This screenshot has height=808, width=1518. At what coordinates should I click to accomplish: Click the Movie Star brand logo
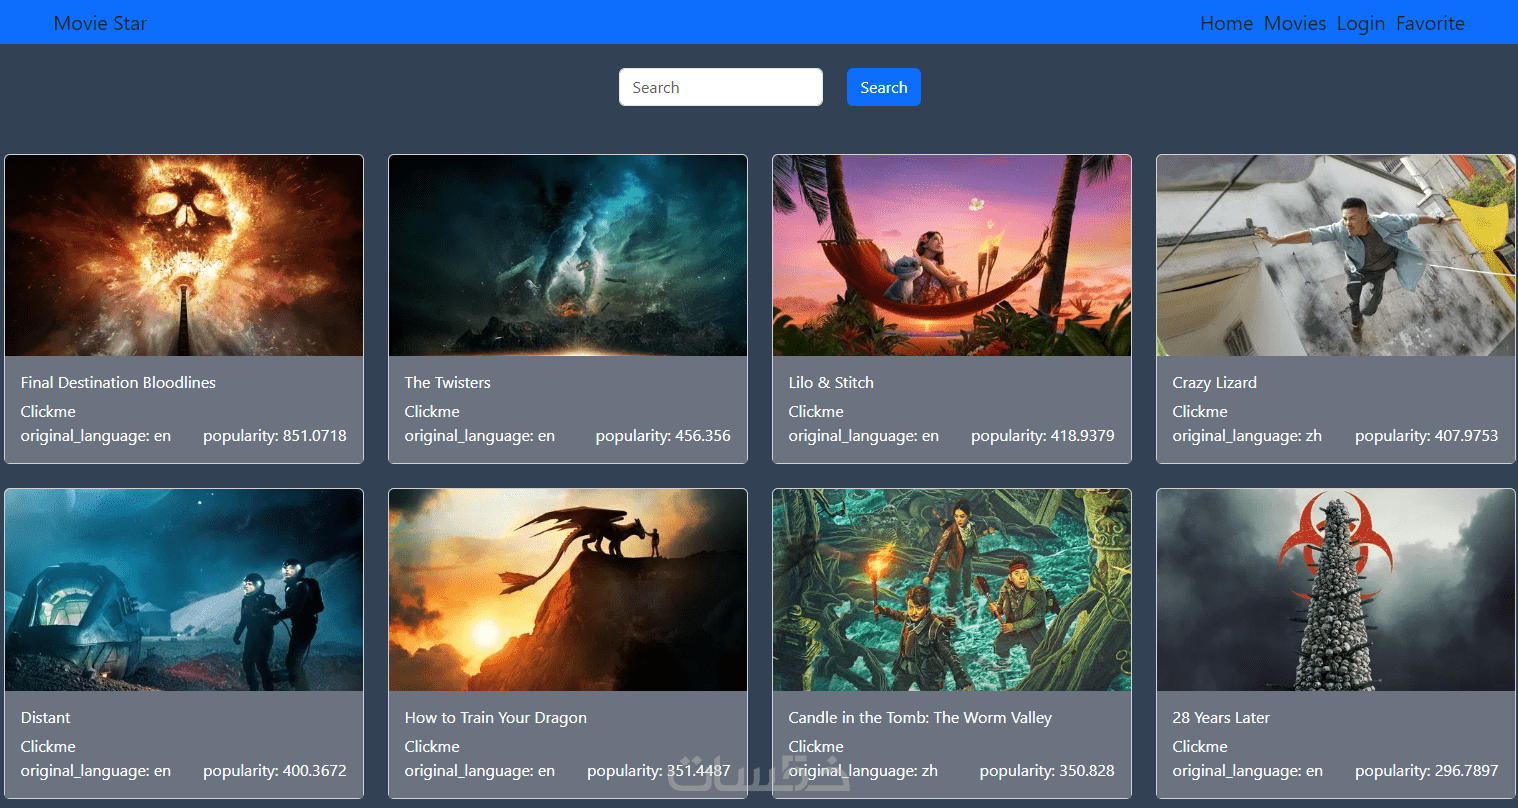pyautogui.click(x=100, y=23)
